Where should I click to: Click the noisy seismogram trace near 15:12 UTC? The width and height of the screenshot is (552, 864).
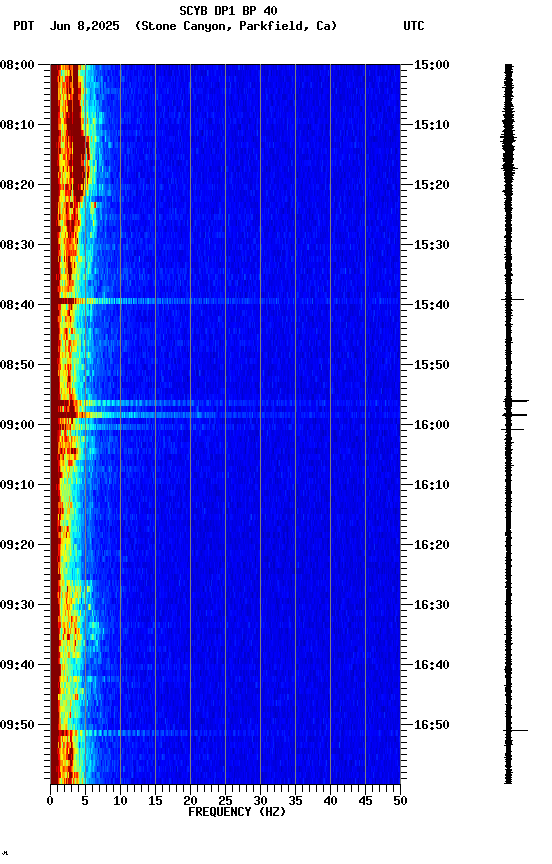tap(508, 138)
